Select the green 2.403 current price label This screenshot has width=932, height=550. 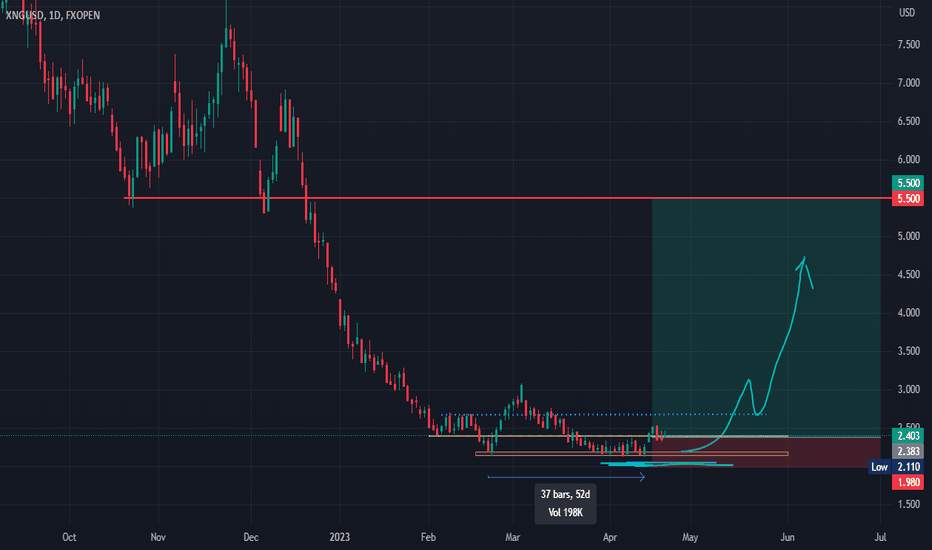pyautogui.click(x=908, y=436)
